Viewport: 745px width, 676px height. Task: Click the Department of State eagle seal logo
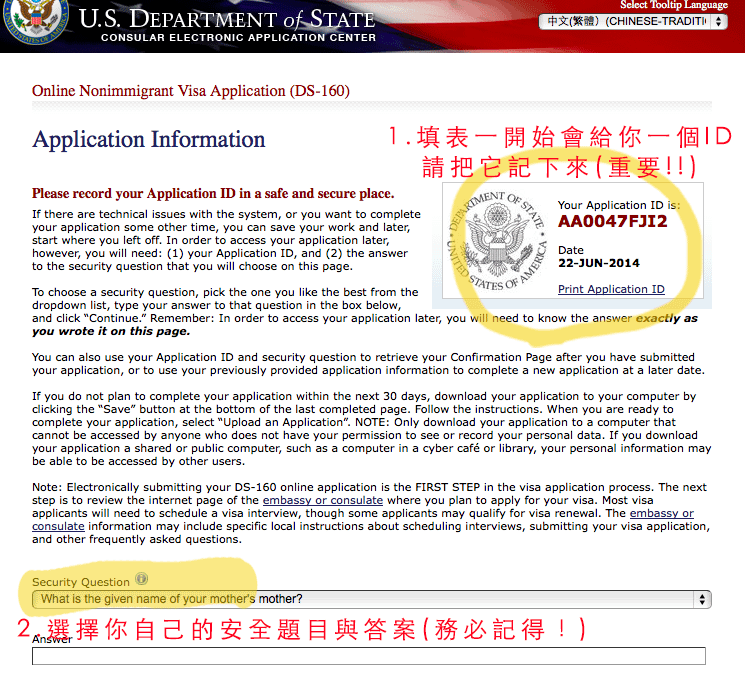35,19
